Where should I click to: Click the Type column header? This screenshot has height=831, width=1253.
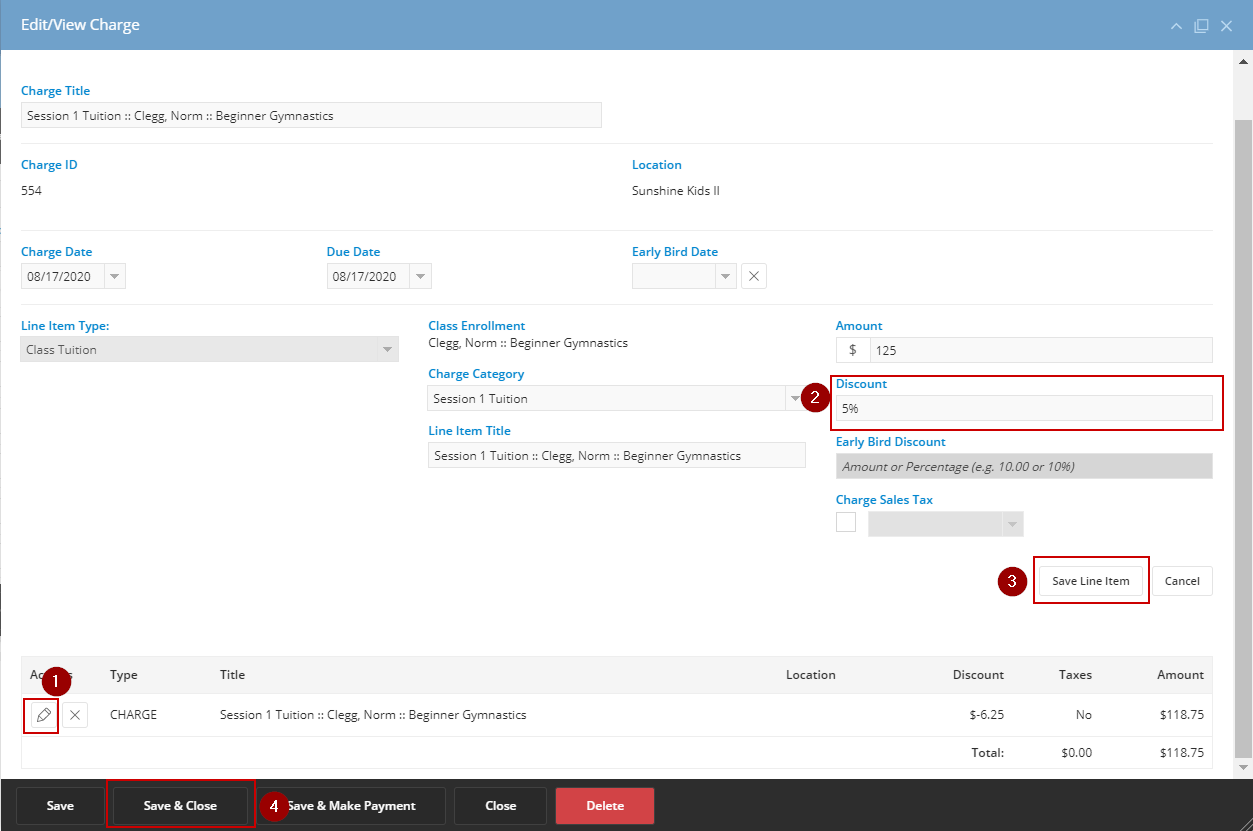124,675
